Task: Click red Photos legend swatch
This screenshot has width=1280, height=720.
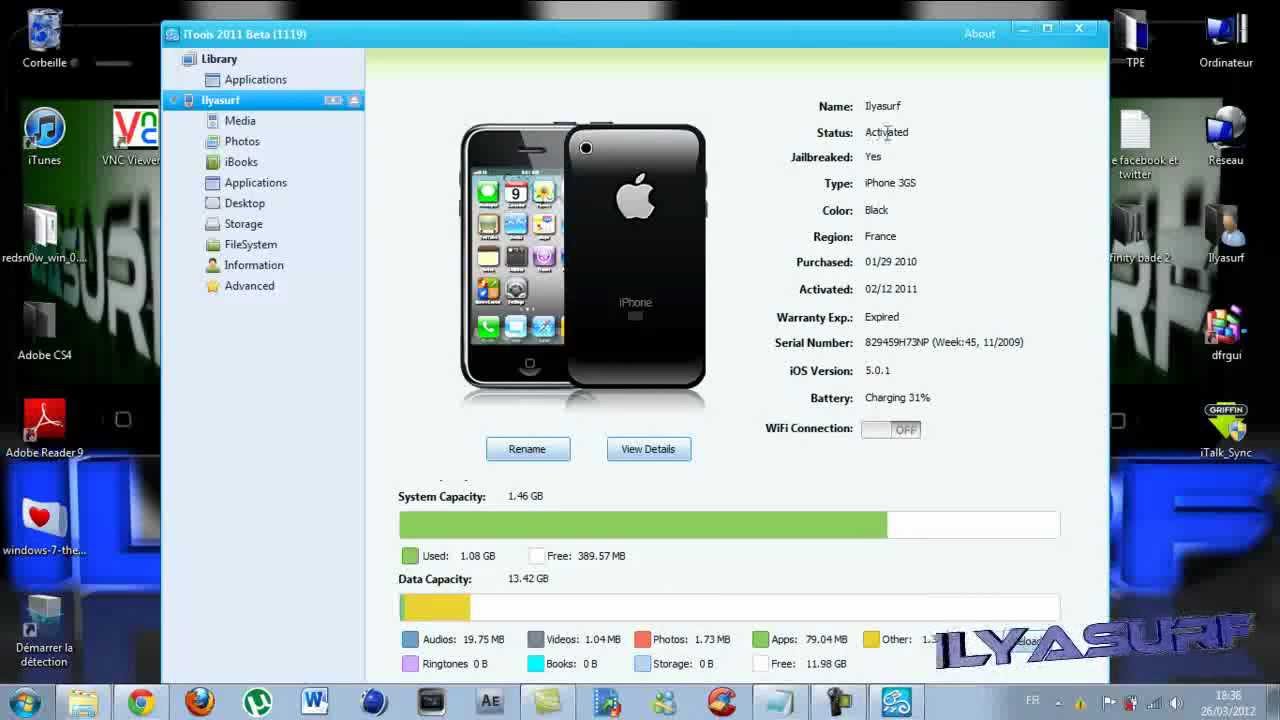Action: click(x=642, y=639)
